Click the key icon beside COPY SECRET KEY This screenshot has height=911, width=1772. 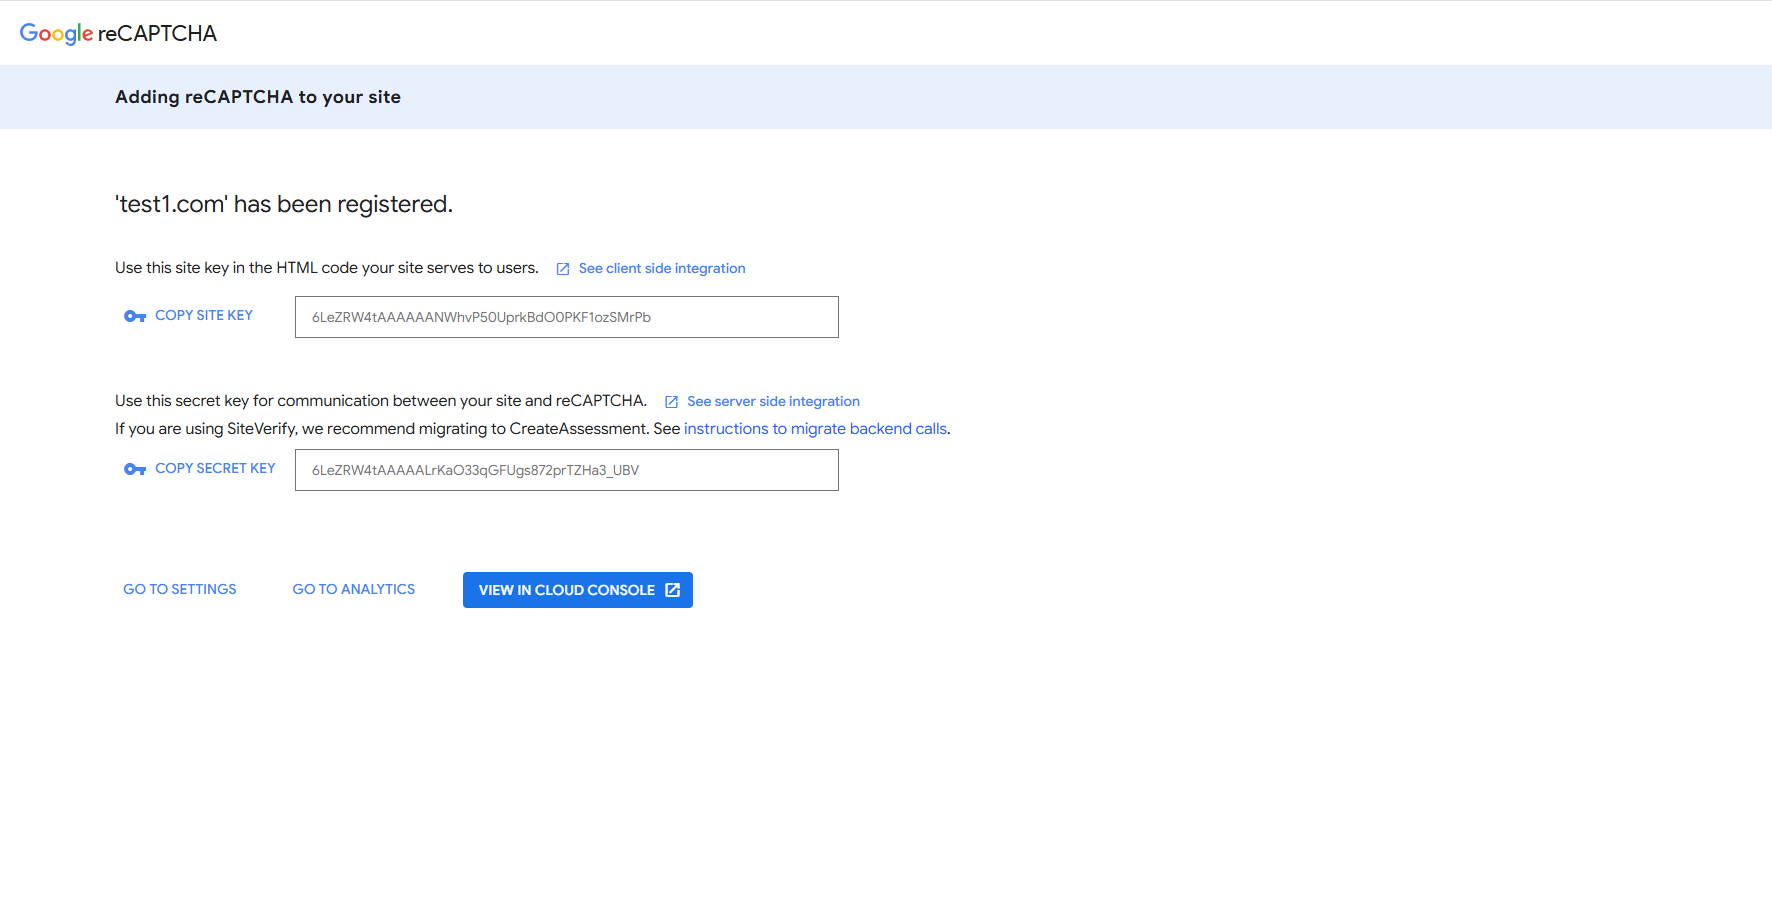point(135,469)
